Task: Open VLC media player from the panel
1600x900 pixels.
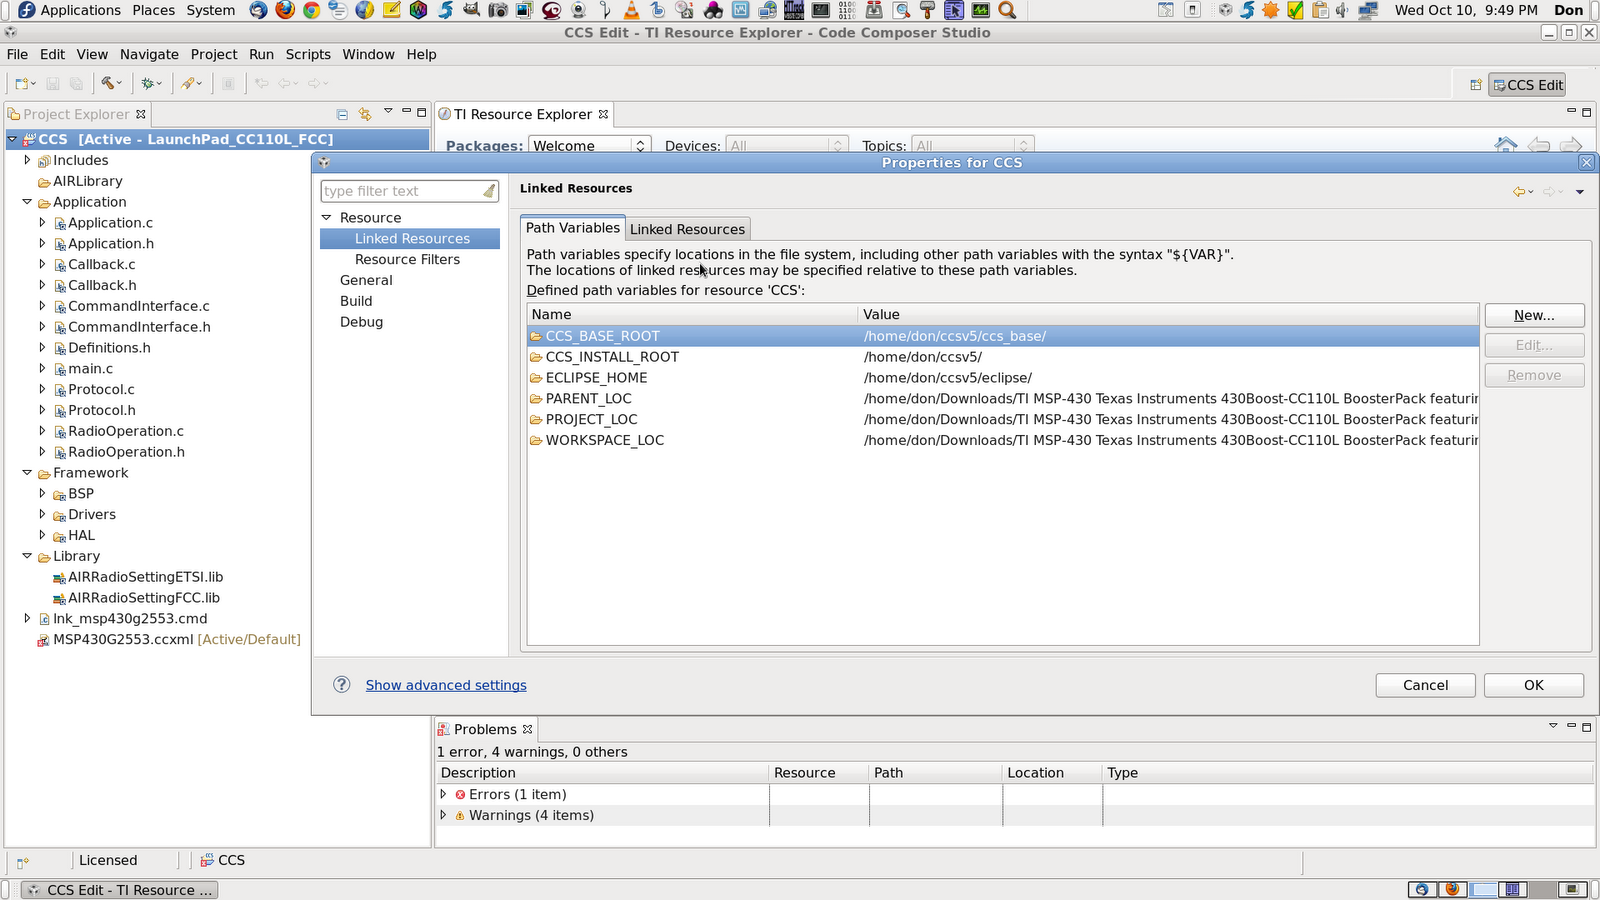Action: pos(631,10)
